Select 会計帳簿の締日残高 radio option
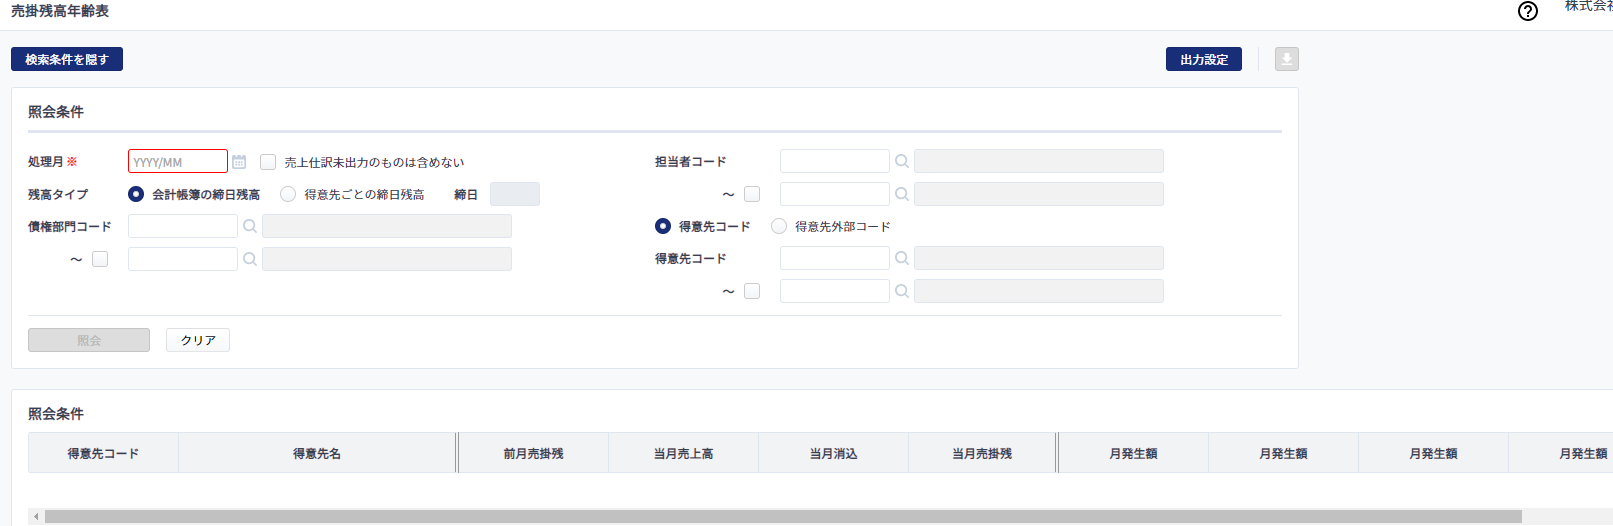Image resolution: width=1613 pixels, height=526 pixels. point(136,194)
